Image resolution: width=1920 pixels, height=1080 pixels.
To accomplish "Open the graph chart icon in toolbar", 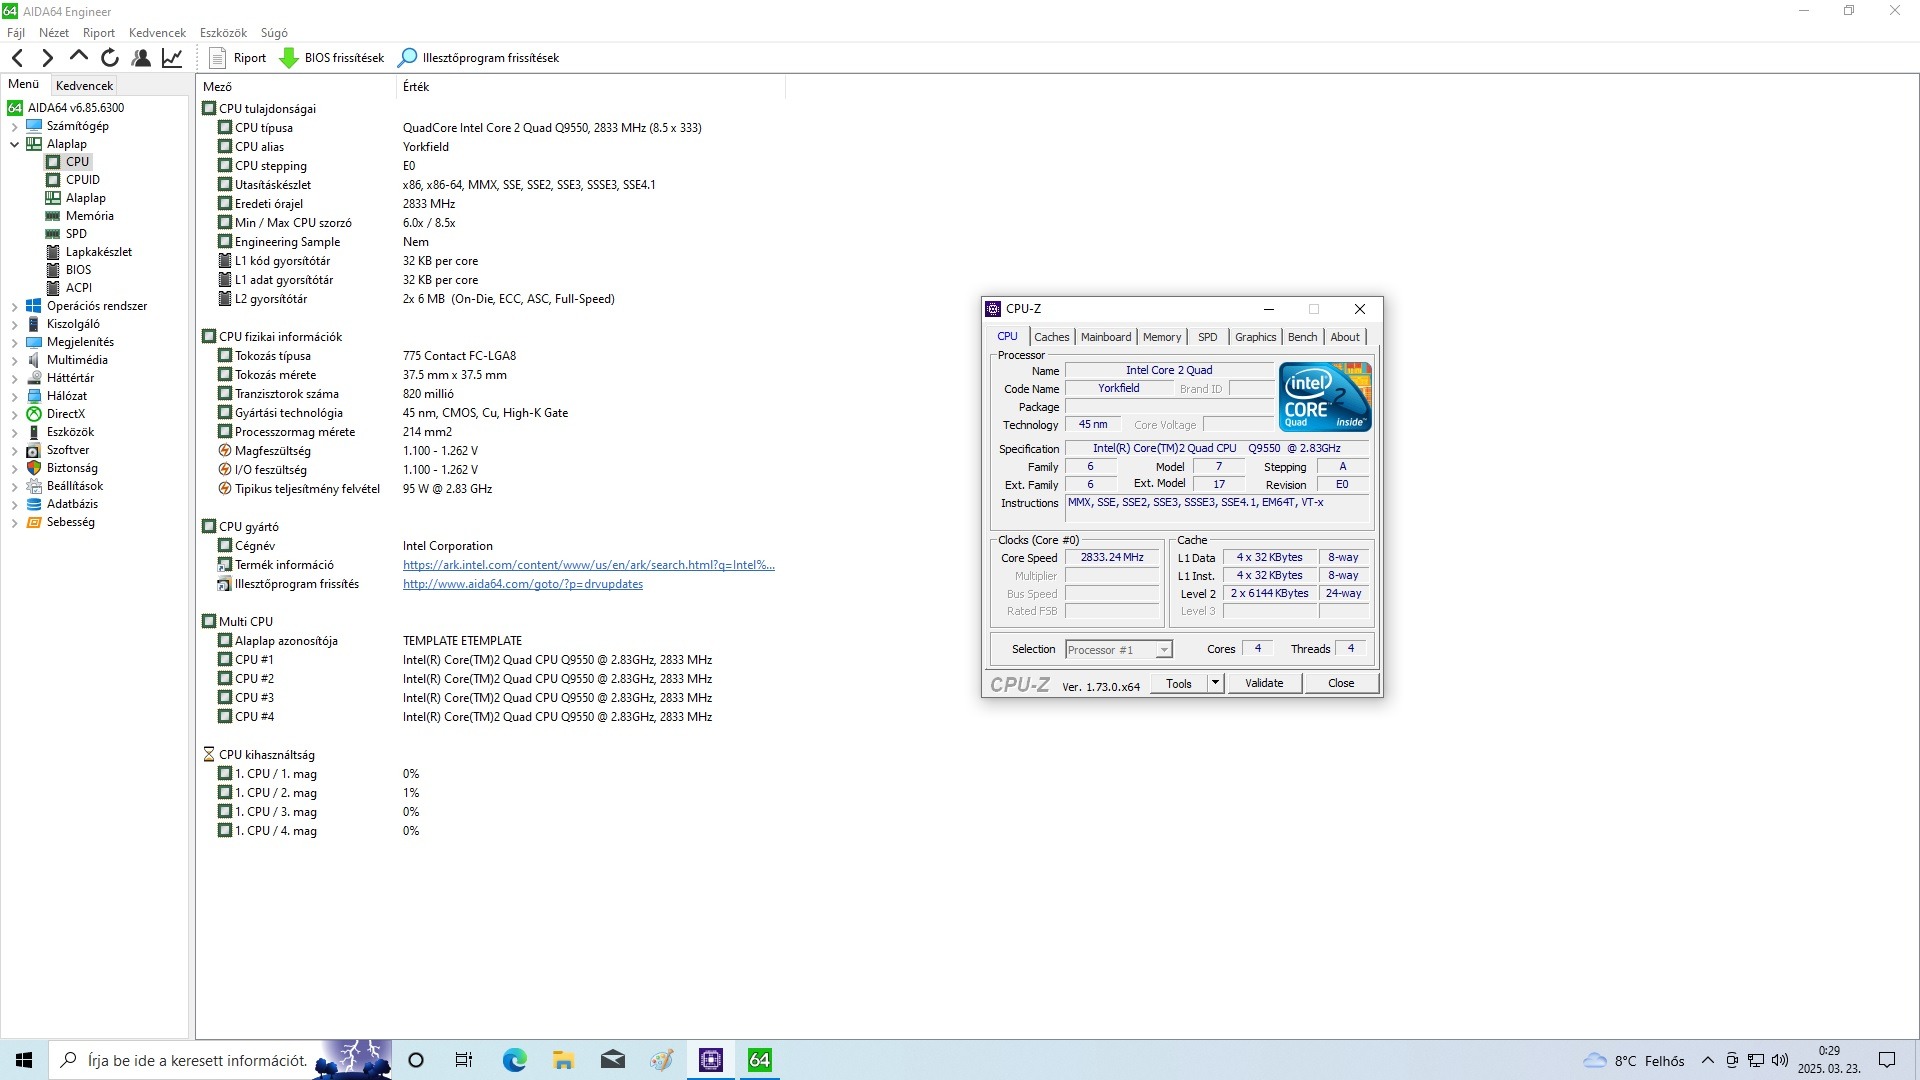I will point(172,58).
